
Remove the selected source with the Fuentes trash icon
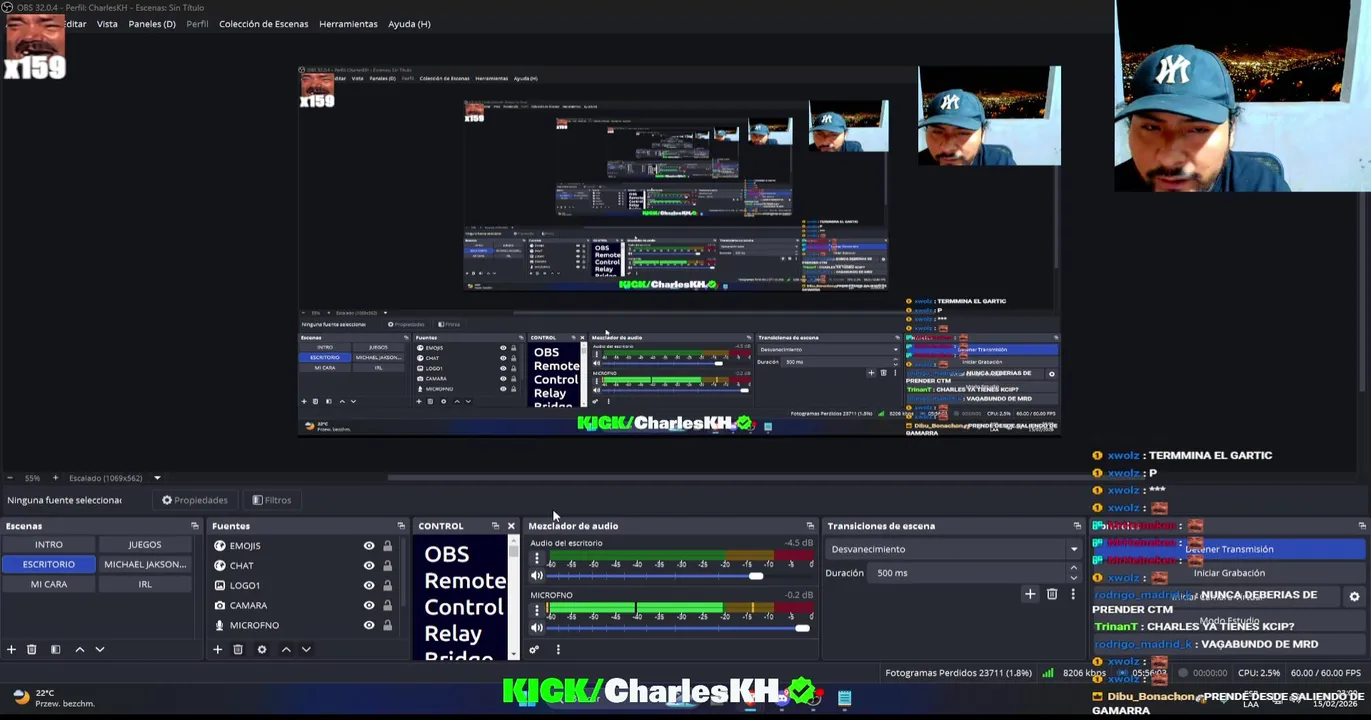pos(238,649)
